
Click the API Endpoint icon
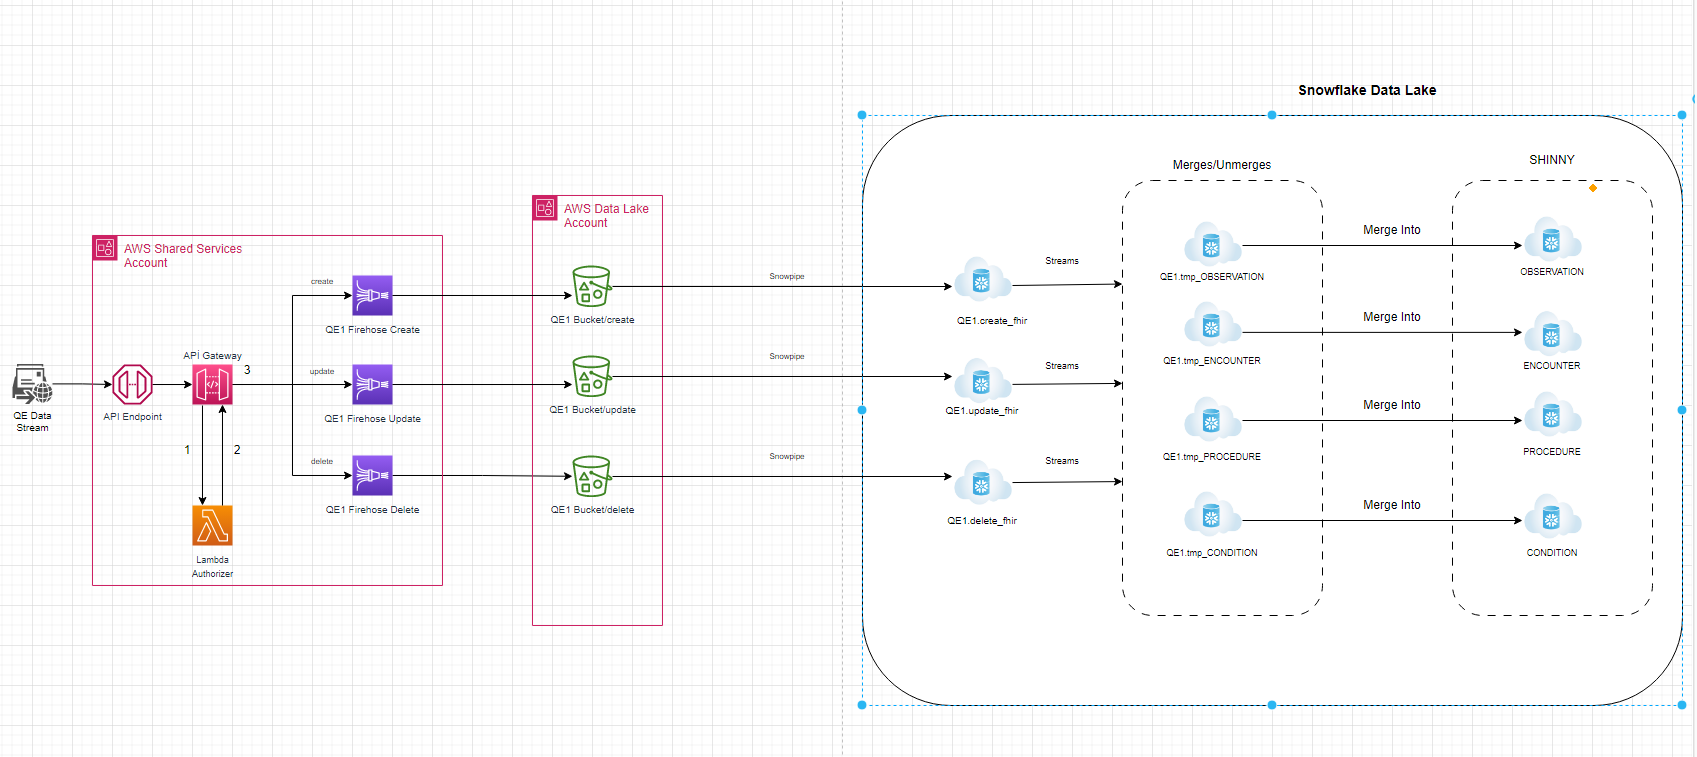tap(132, 384)
